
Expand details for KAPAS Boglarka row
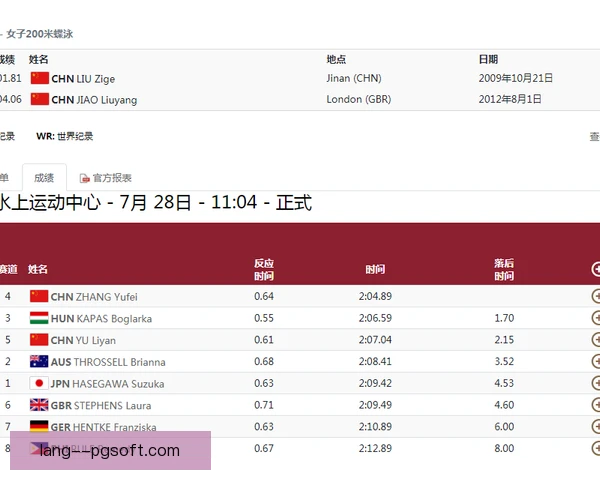click(596, 318)
